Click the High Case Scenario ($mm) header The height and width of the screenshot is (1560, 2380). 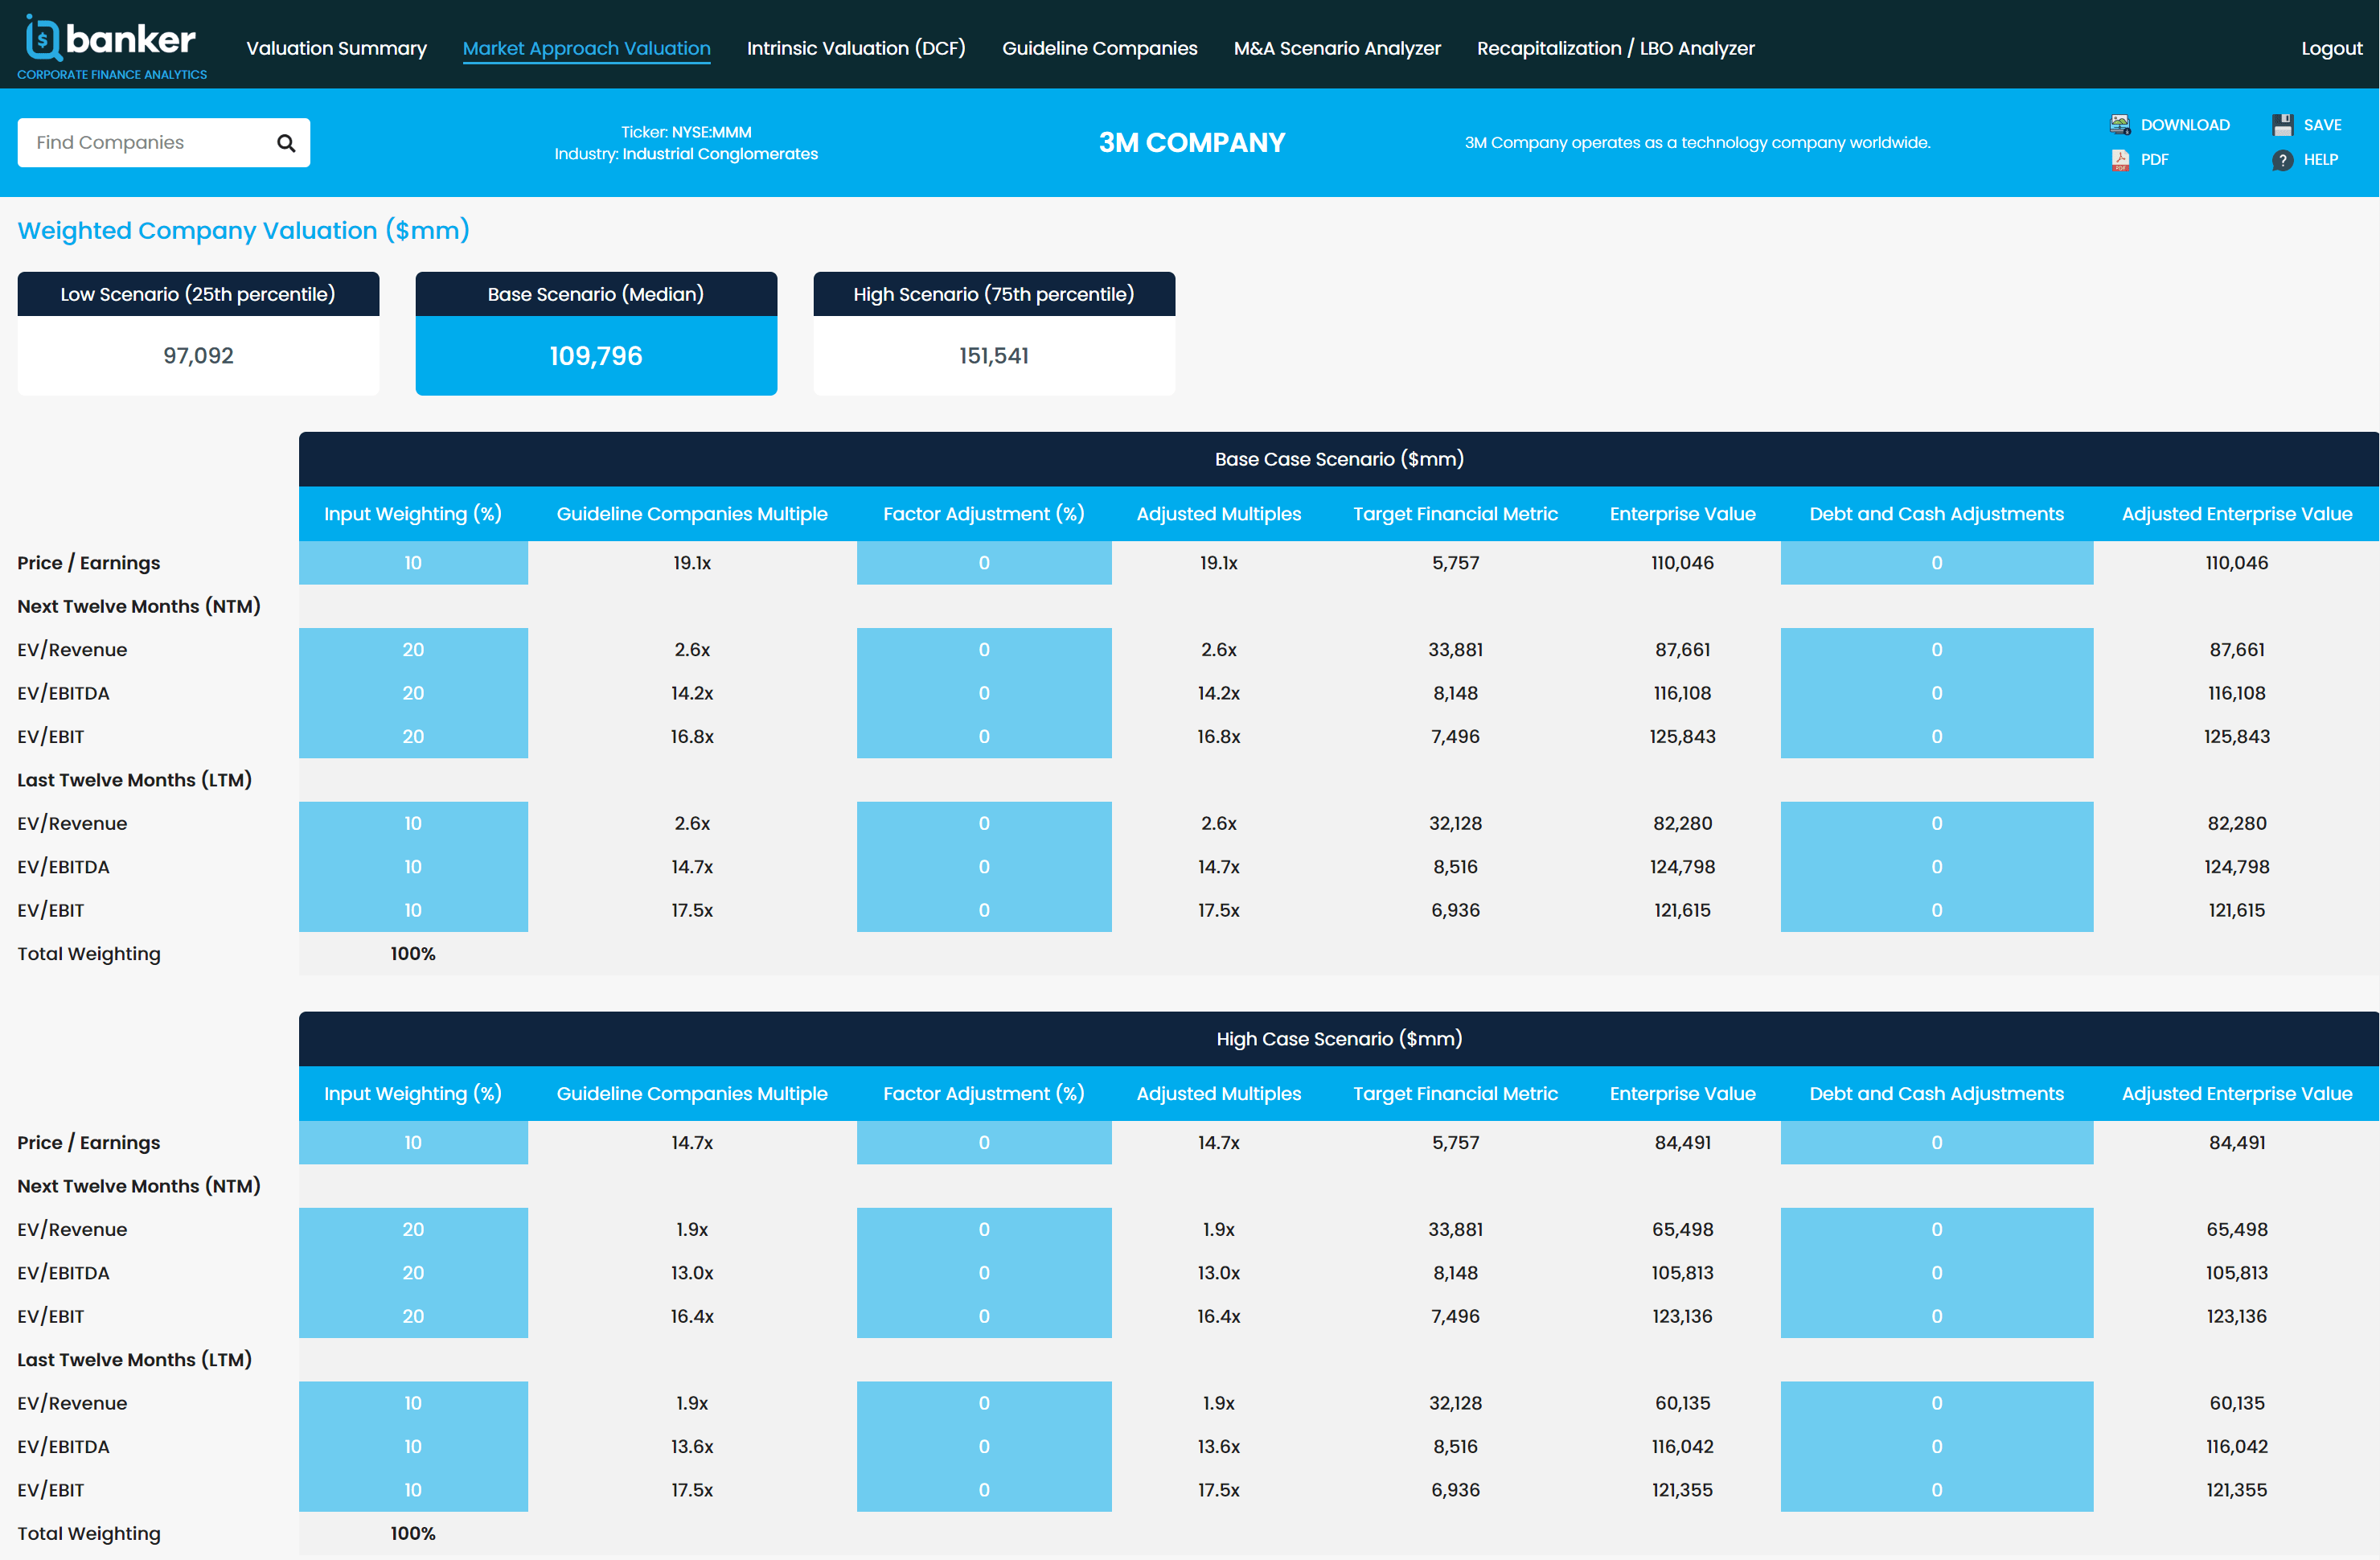click(x=1339, y=1039)
